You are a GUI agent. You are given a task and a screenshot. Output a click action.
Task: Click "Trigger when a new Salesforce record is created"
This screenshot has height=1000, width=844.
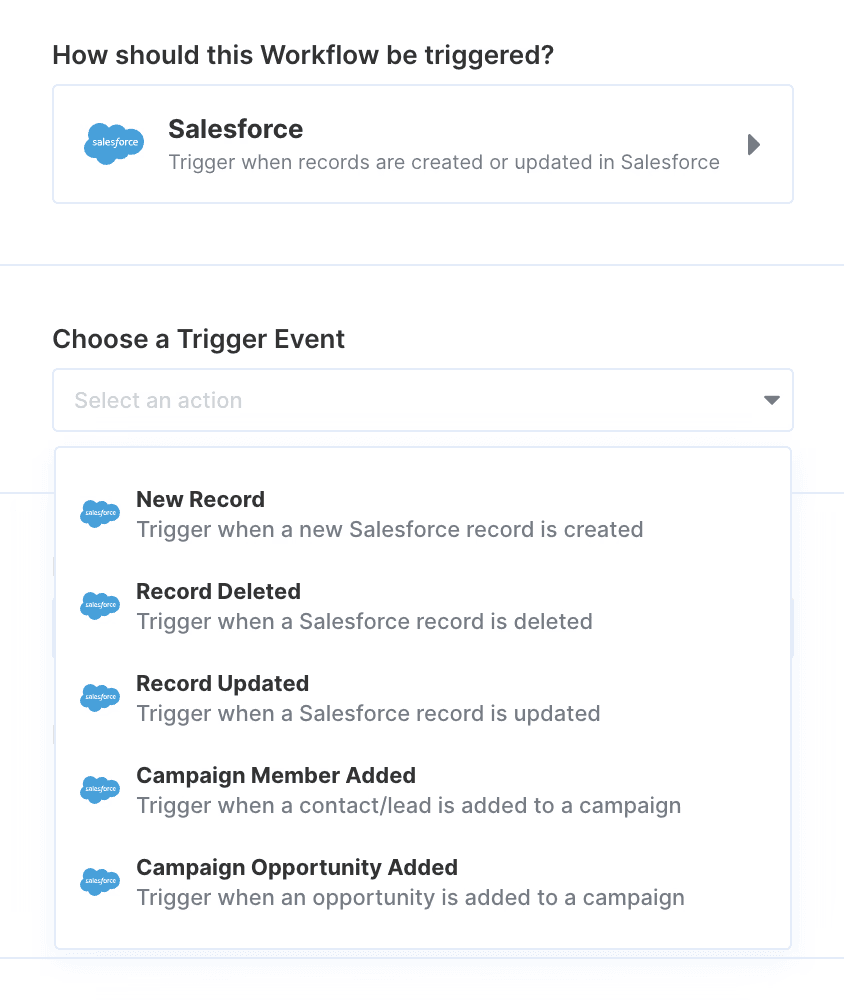click(389, 529)
